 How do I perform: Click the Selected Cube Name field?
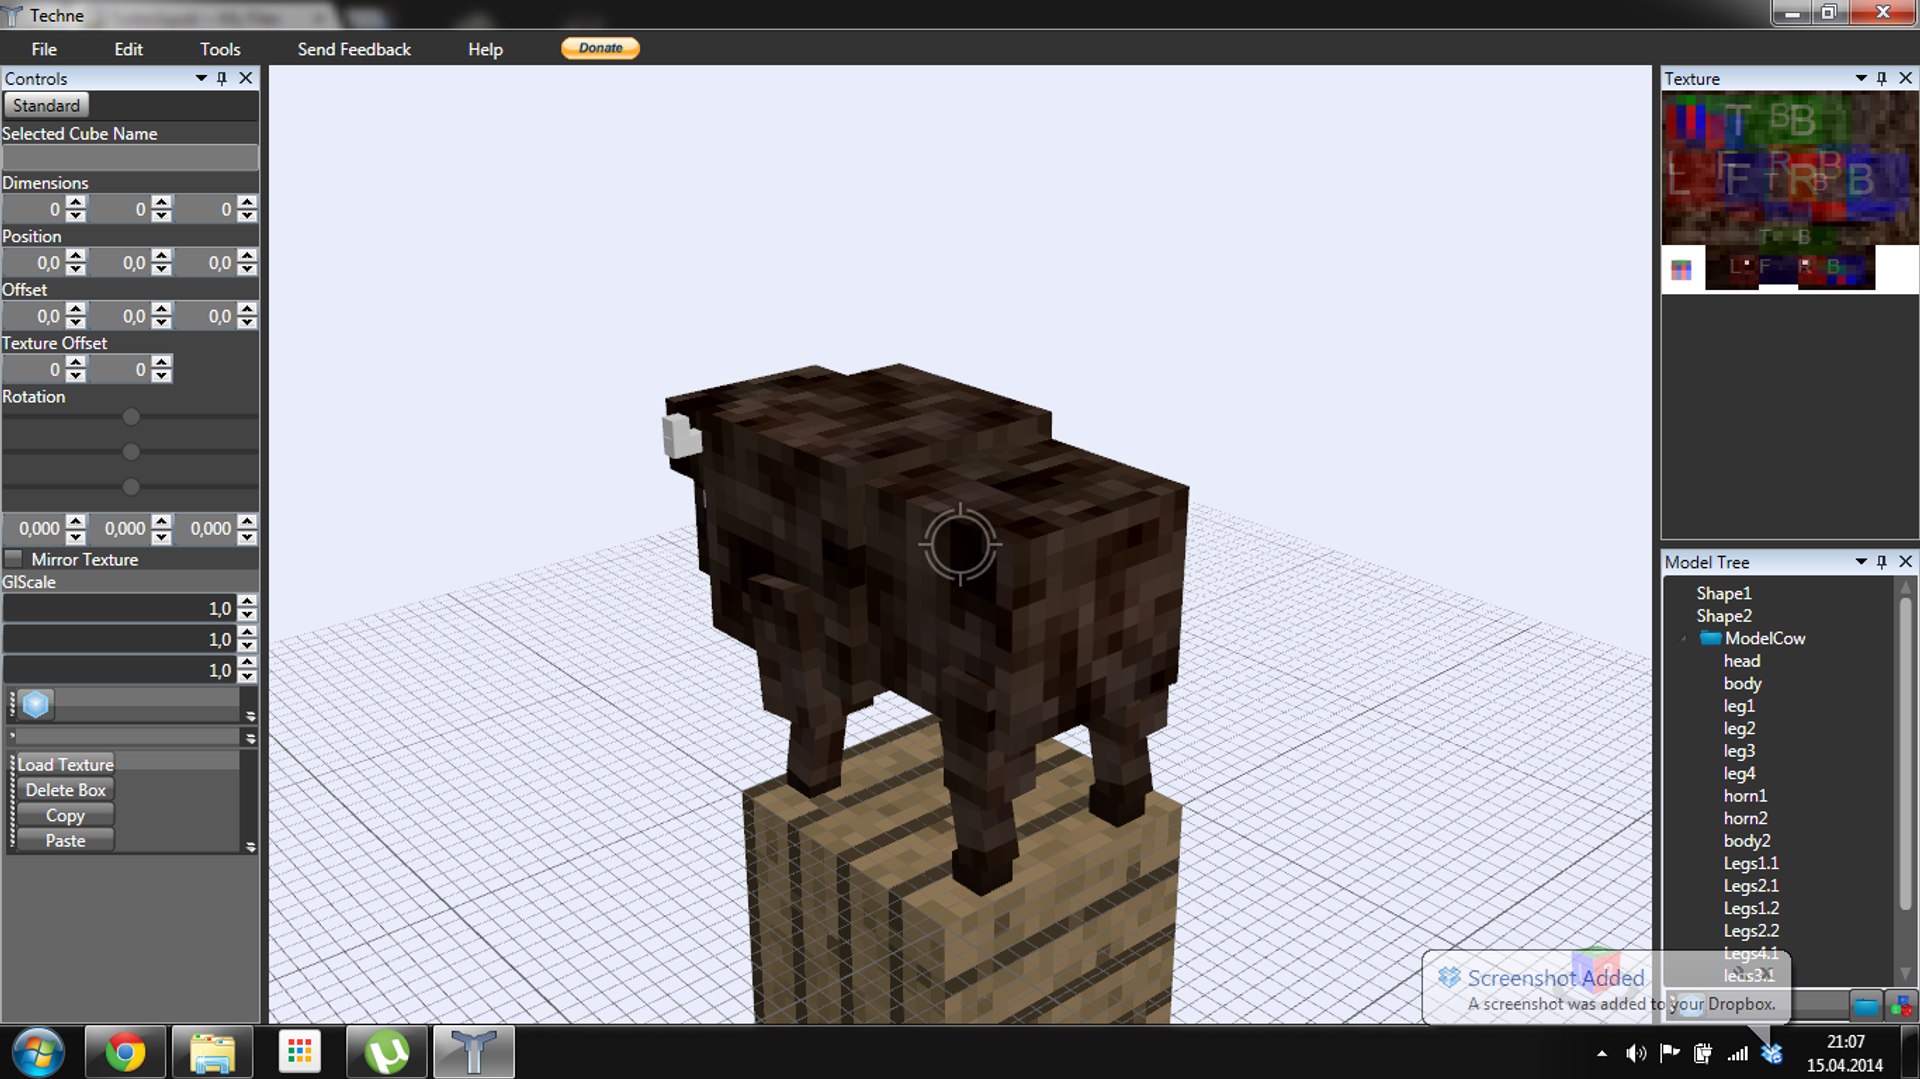point(130,157)
